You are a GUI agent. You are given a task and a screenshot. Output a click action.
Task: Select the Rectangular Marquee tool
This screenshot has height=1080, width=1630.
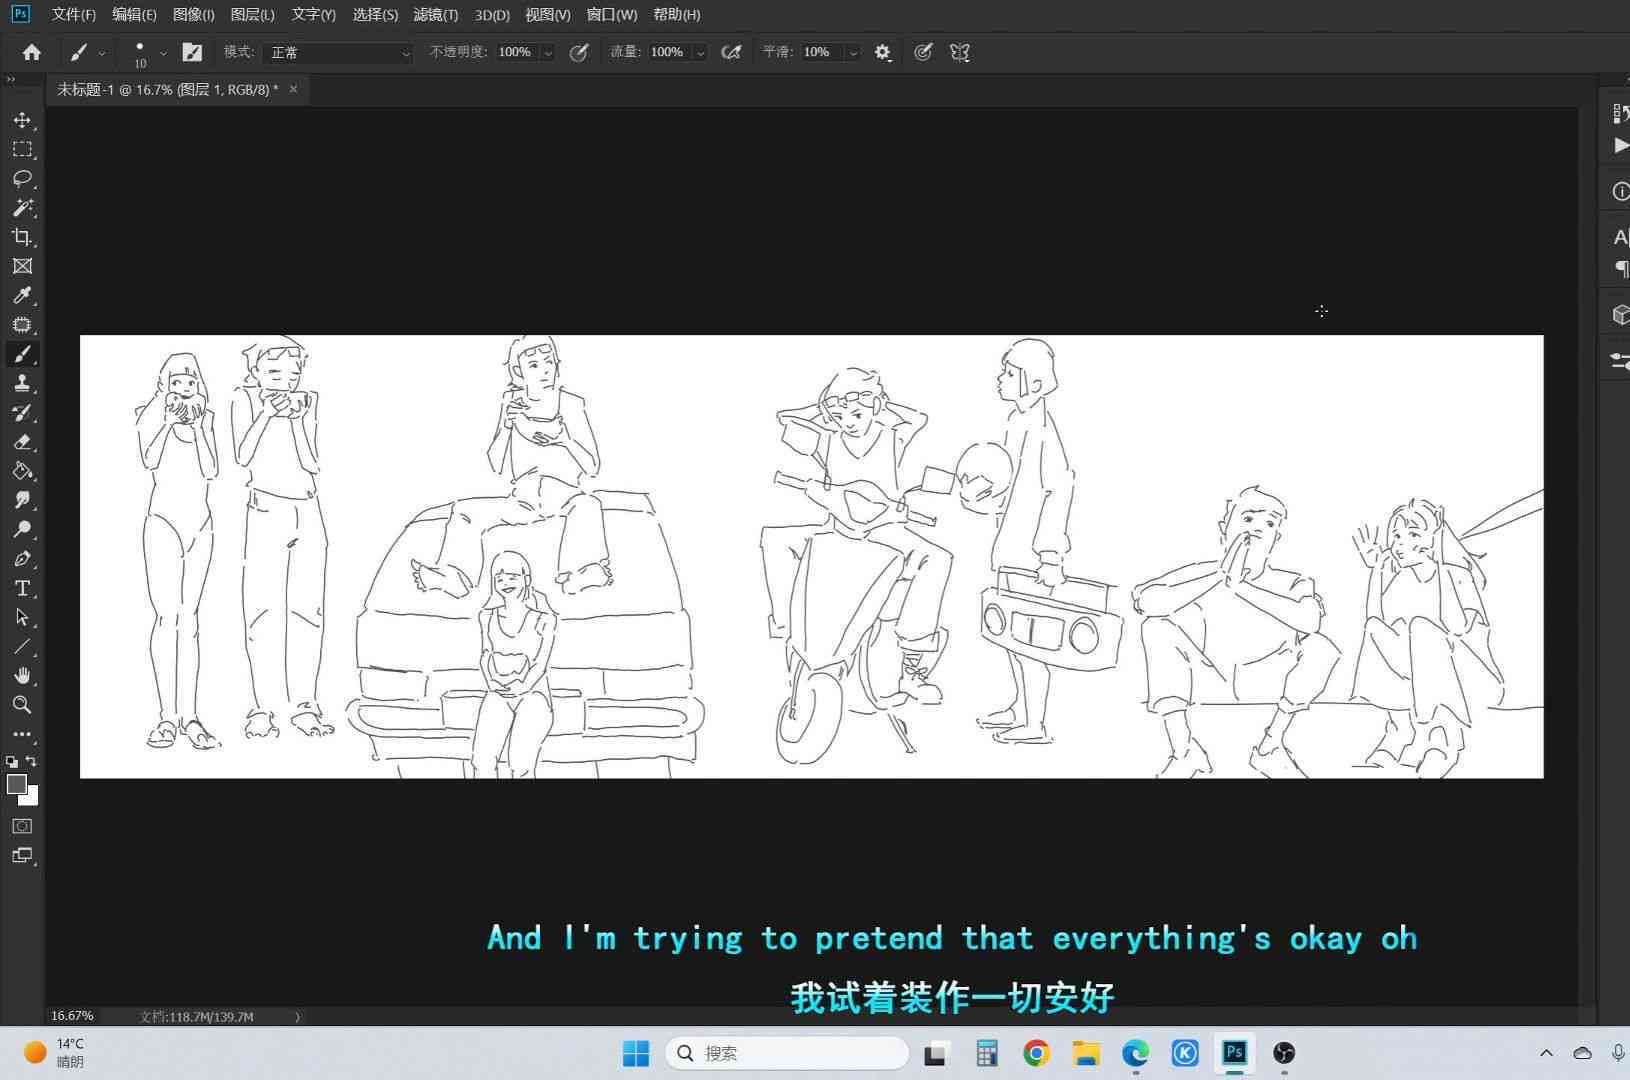22,149
